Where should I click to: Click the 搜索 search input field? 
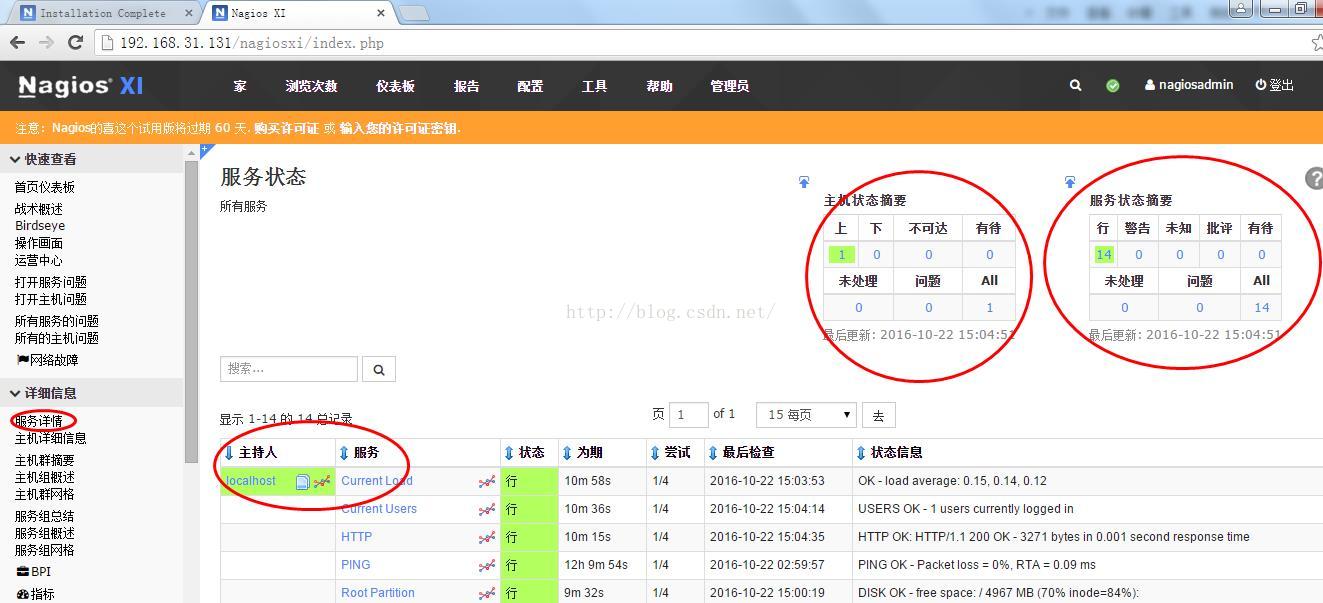(x=289, y=369)
